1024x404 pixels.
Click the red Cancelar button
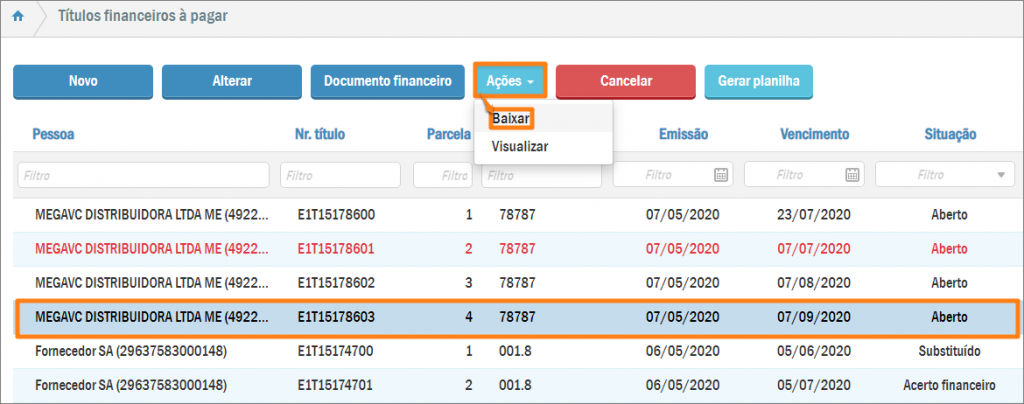click(625, 82)
